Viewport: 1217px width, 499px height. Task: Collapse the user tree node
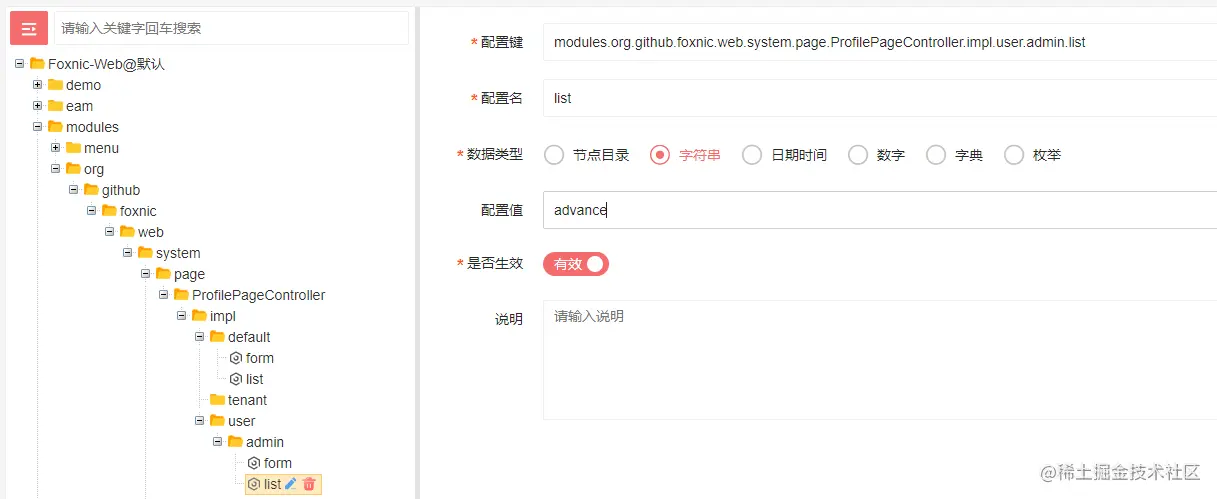coord(200,421)
